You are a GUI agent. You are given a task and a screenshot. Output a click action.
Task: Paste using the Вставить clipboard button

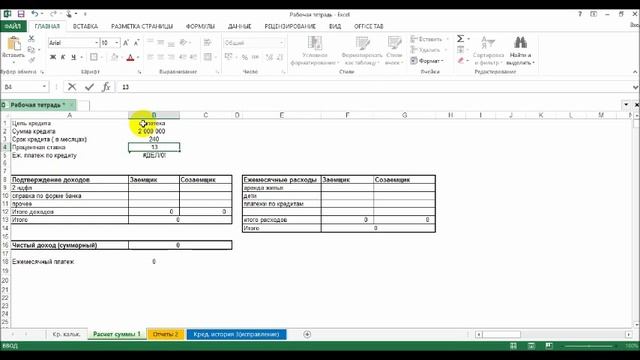pyautogui.click(x=13, y=49)
